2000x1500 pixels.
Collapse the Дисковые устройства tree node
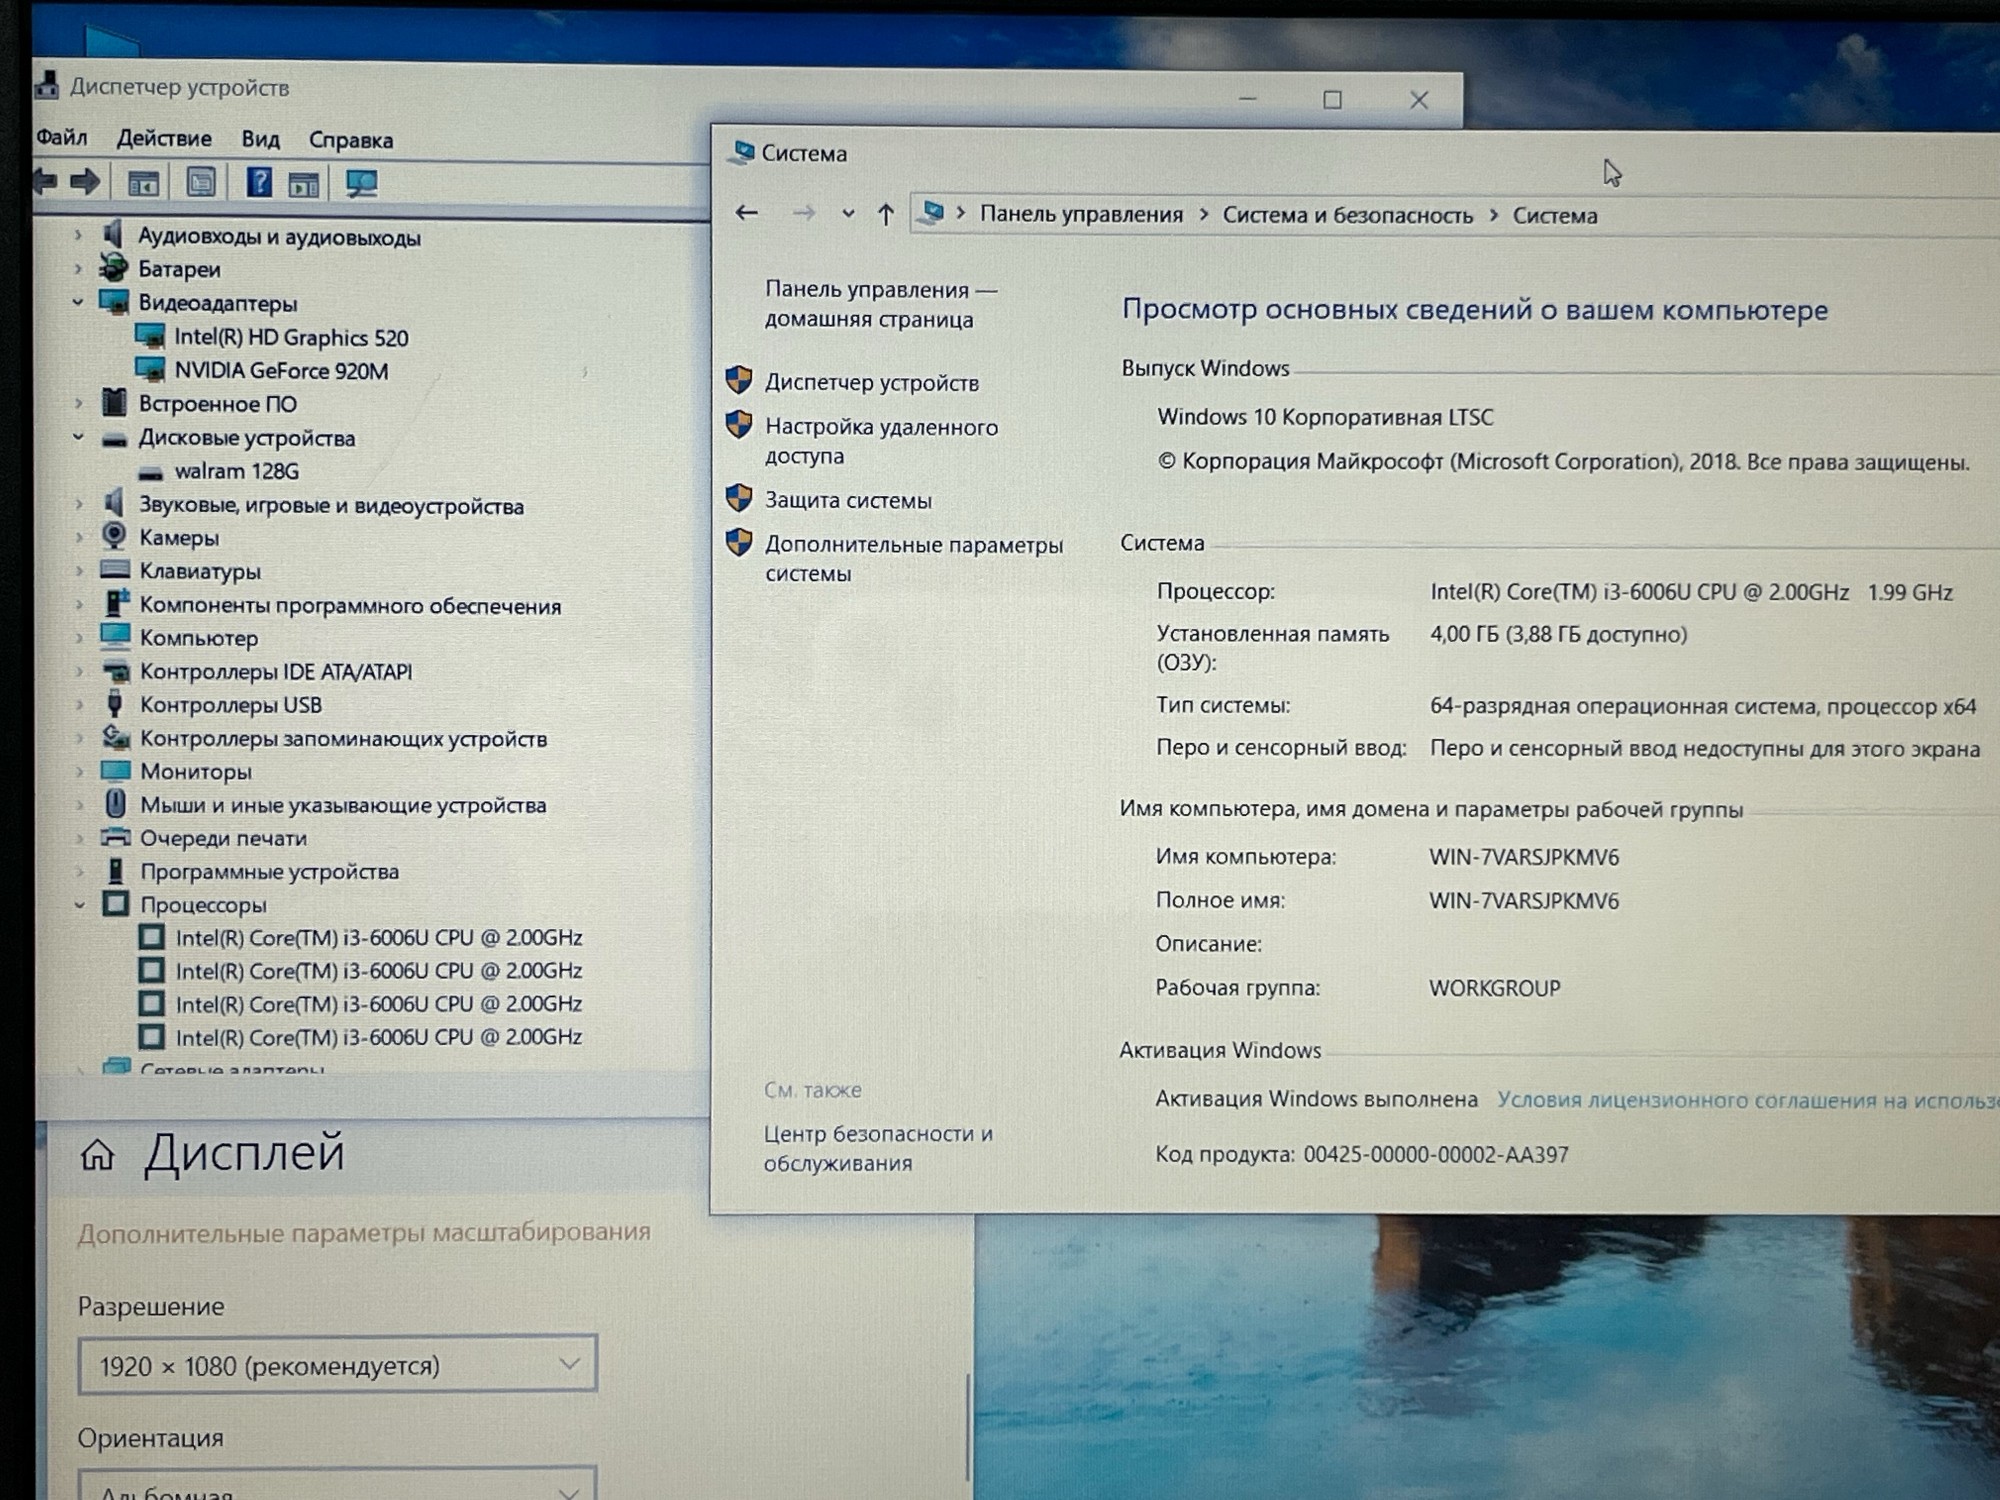(78, 437)
